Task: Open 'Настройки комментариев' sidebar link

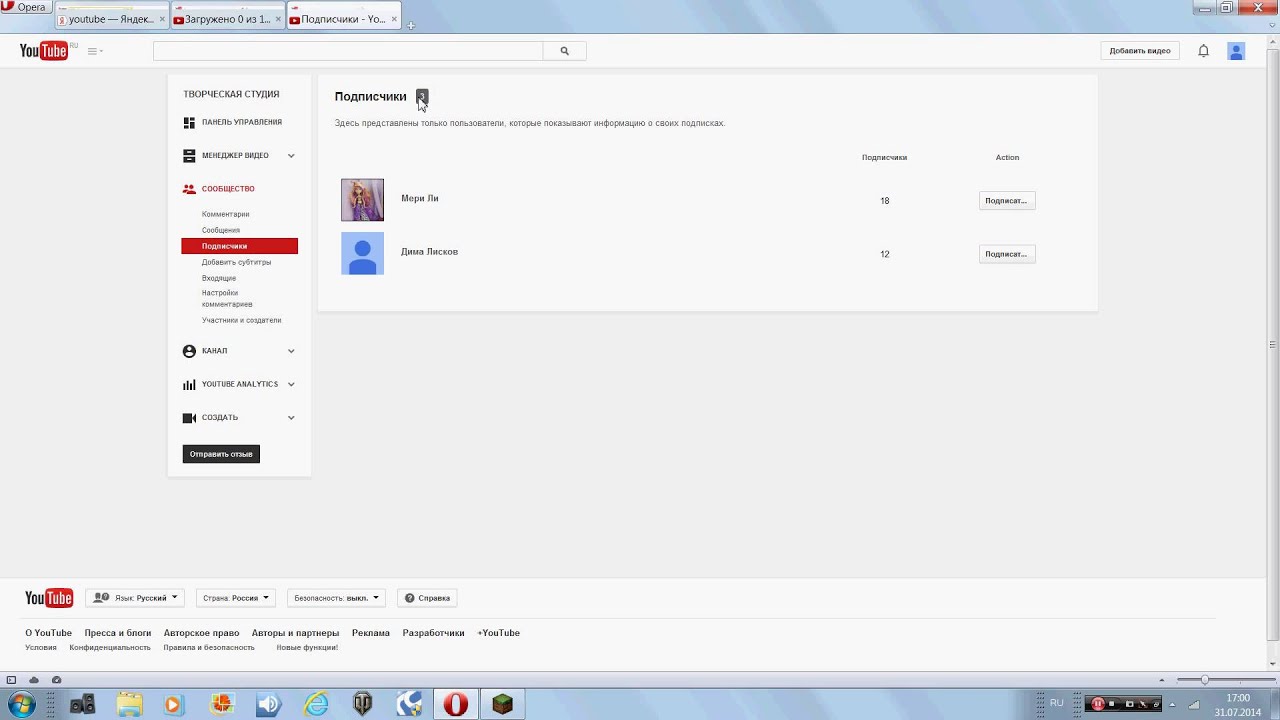Action: [x=227, y=298]
